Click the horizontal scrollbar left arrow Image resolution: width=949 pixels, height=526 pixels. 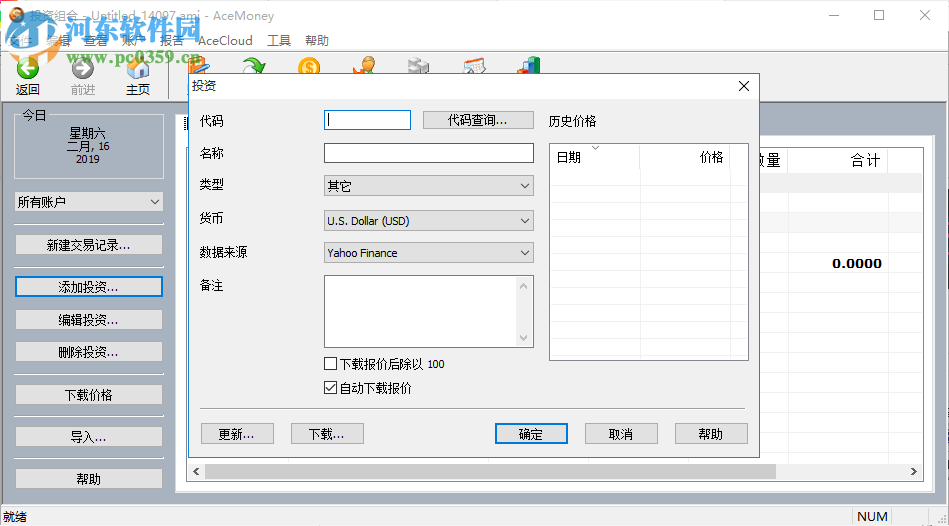click(x=196, y=472)
